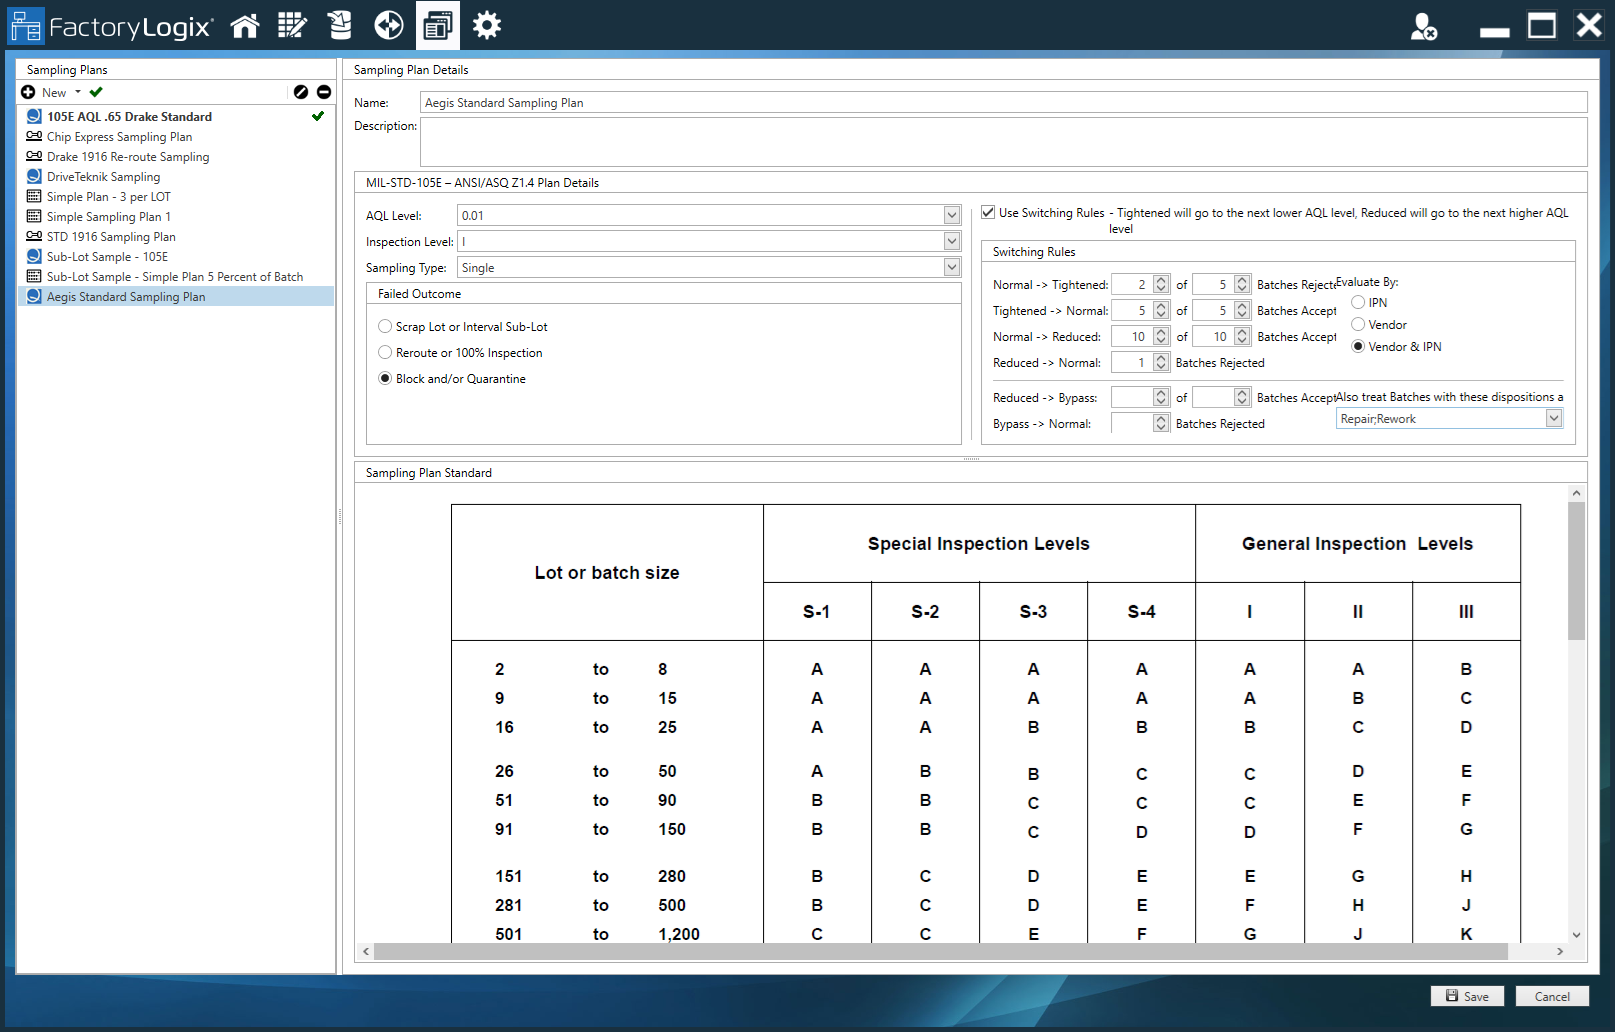Click the database cylinders toolbar icon
1615x1032 pixels.
click(340, 25)
